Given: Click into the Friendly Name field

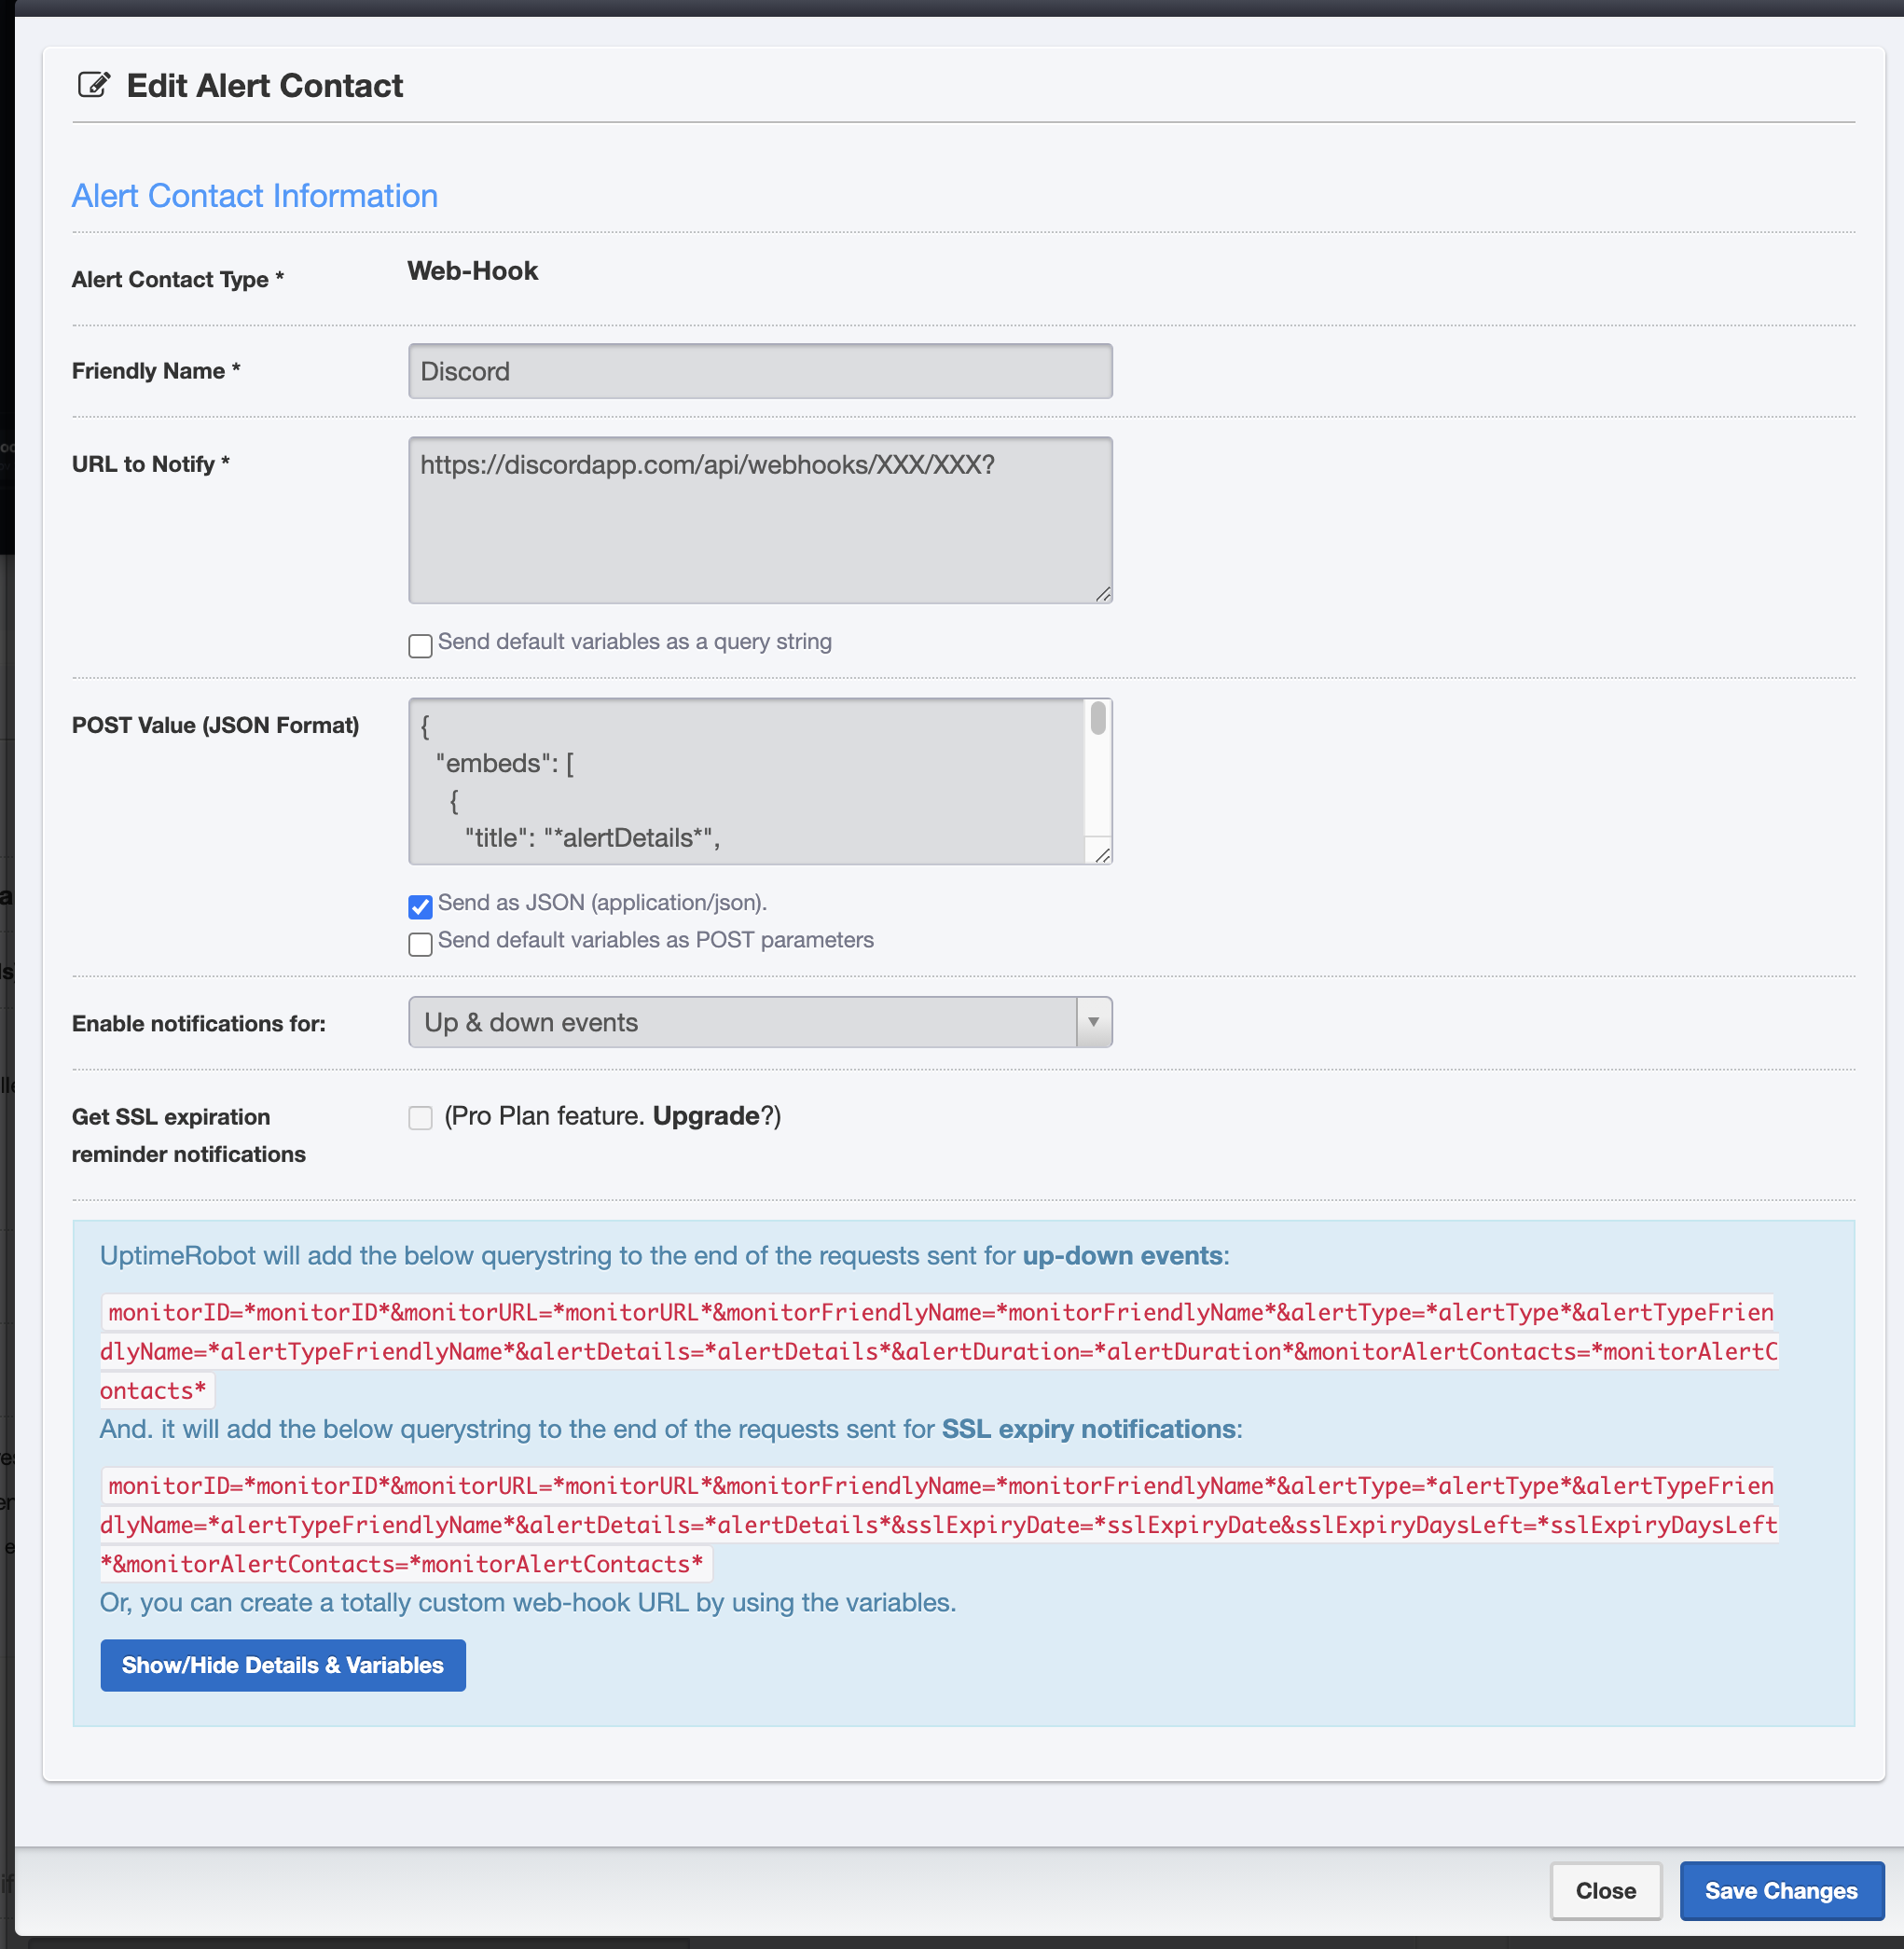Looking at the screenshot, I should coord(760,371).
